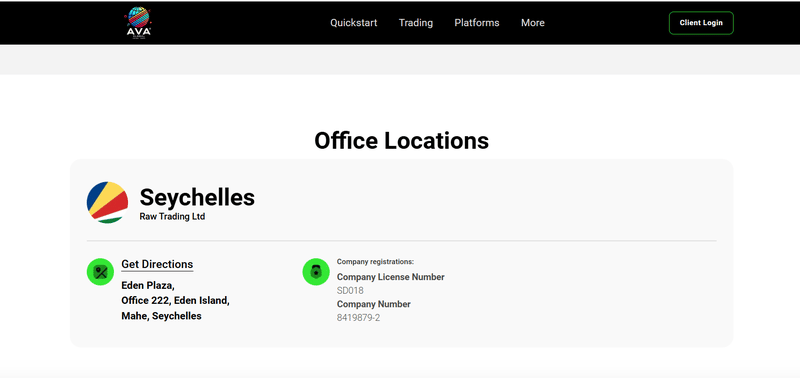
Task: Open the Platforms menu
Action: coord(477,23)
